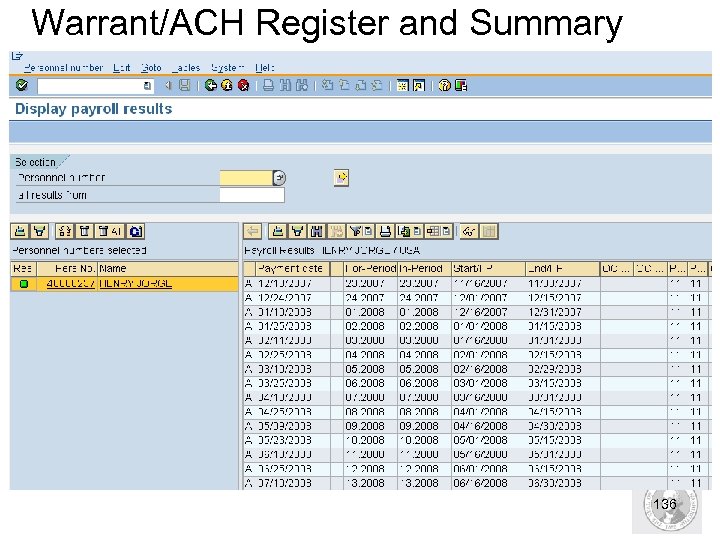Expand the menu icon in top-left corner
The width and height of the screenshot is (720, 540).
[17, 56]
